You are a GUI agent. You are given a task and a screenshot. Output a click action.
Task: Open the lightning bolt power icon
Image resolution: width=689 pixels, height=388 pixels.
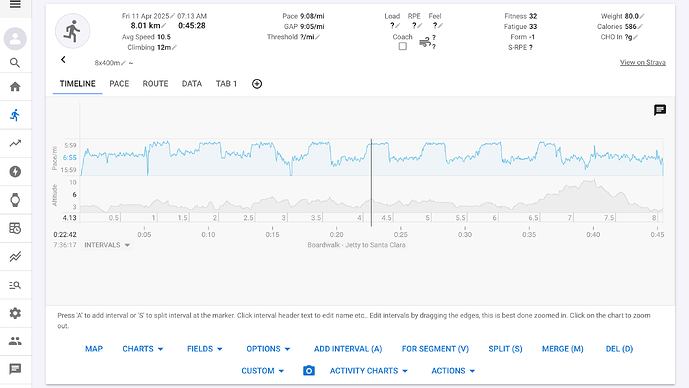[15, 171]
